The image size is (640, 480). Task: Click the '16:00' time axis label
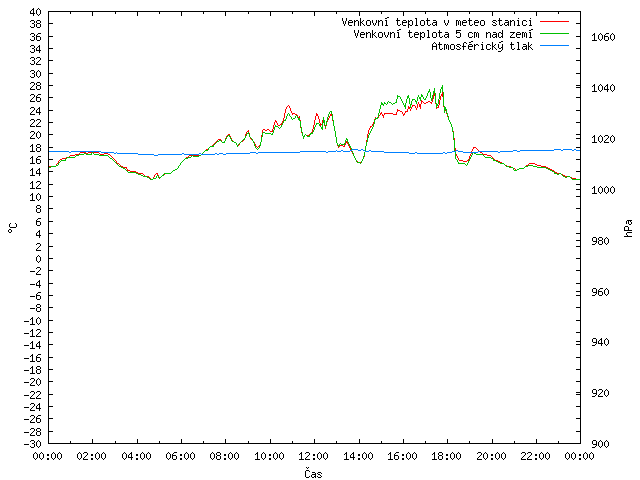[402, 456]
